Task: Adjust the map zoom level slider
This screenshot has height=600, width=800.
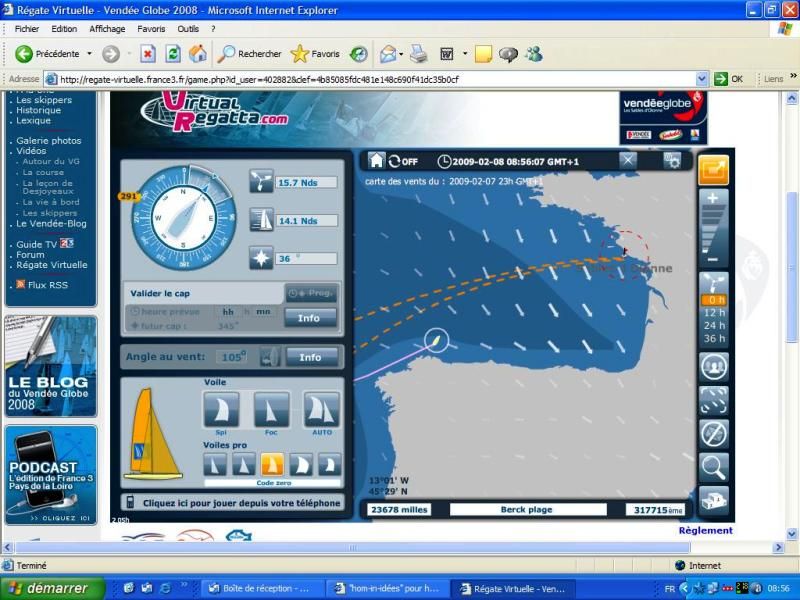Action: (712, 229)
